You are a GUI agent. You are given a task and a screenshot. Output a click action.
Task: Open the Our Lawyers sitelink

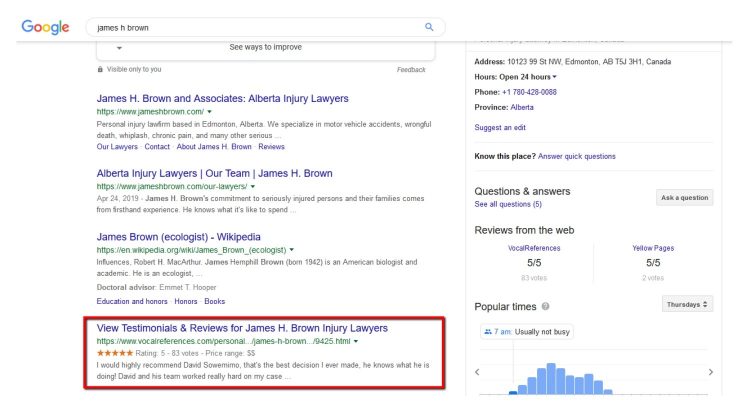pyautogui.click(x=117, y=147)
